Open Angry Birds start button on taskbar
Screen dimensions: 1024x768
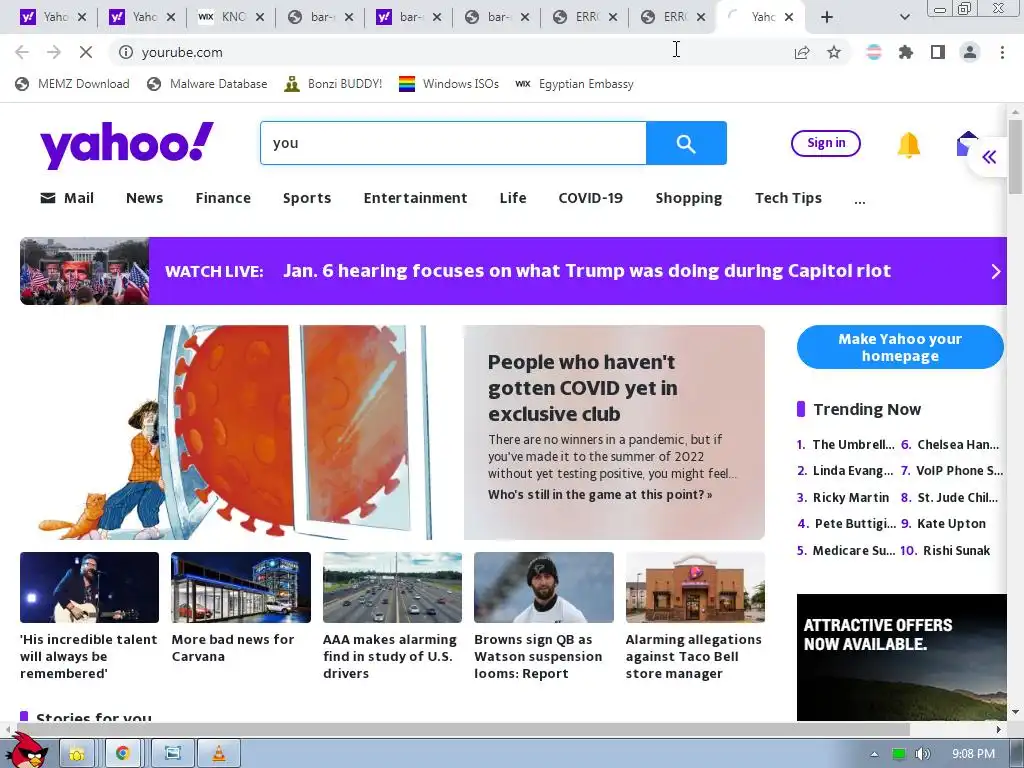tap(27, 751)
